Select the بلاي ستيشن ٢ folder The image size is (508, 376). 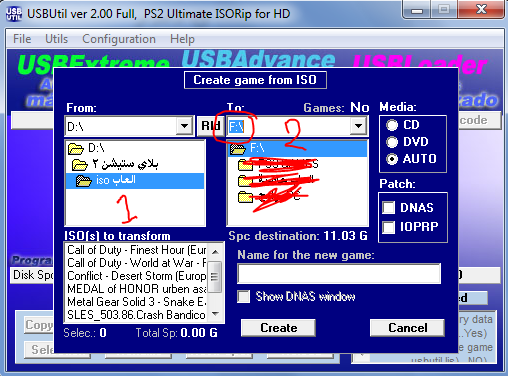point(115,164)
